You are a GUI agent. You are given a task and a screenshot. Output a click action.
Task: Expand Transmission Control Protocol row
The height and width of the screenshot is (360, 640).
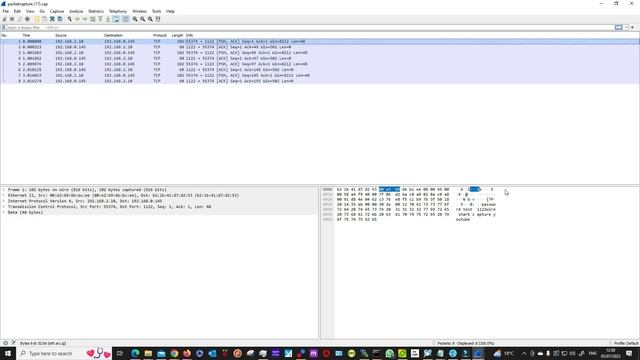4,207
